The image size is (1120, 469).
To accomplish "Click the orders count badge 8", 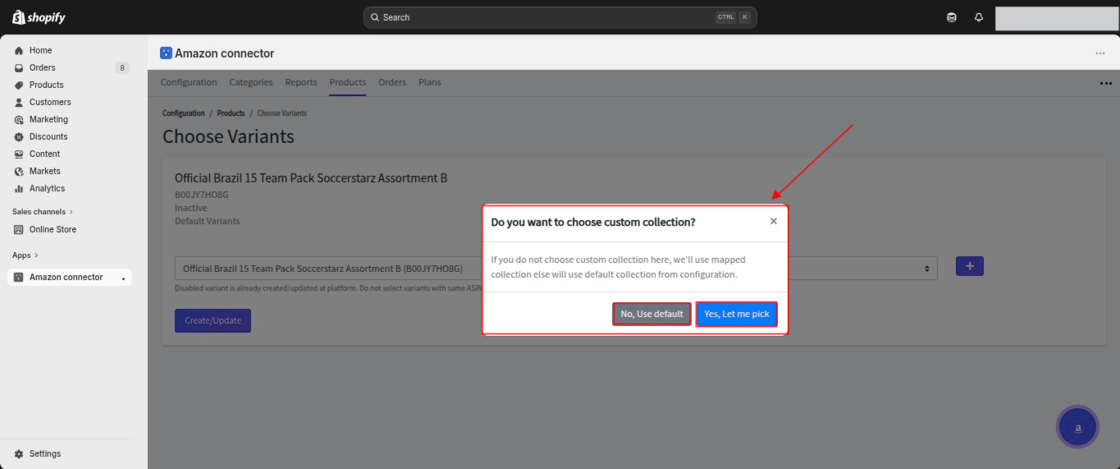I will click(x=122, y=68).
